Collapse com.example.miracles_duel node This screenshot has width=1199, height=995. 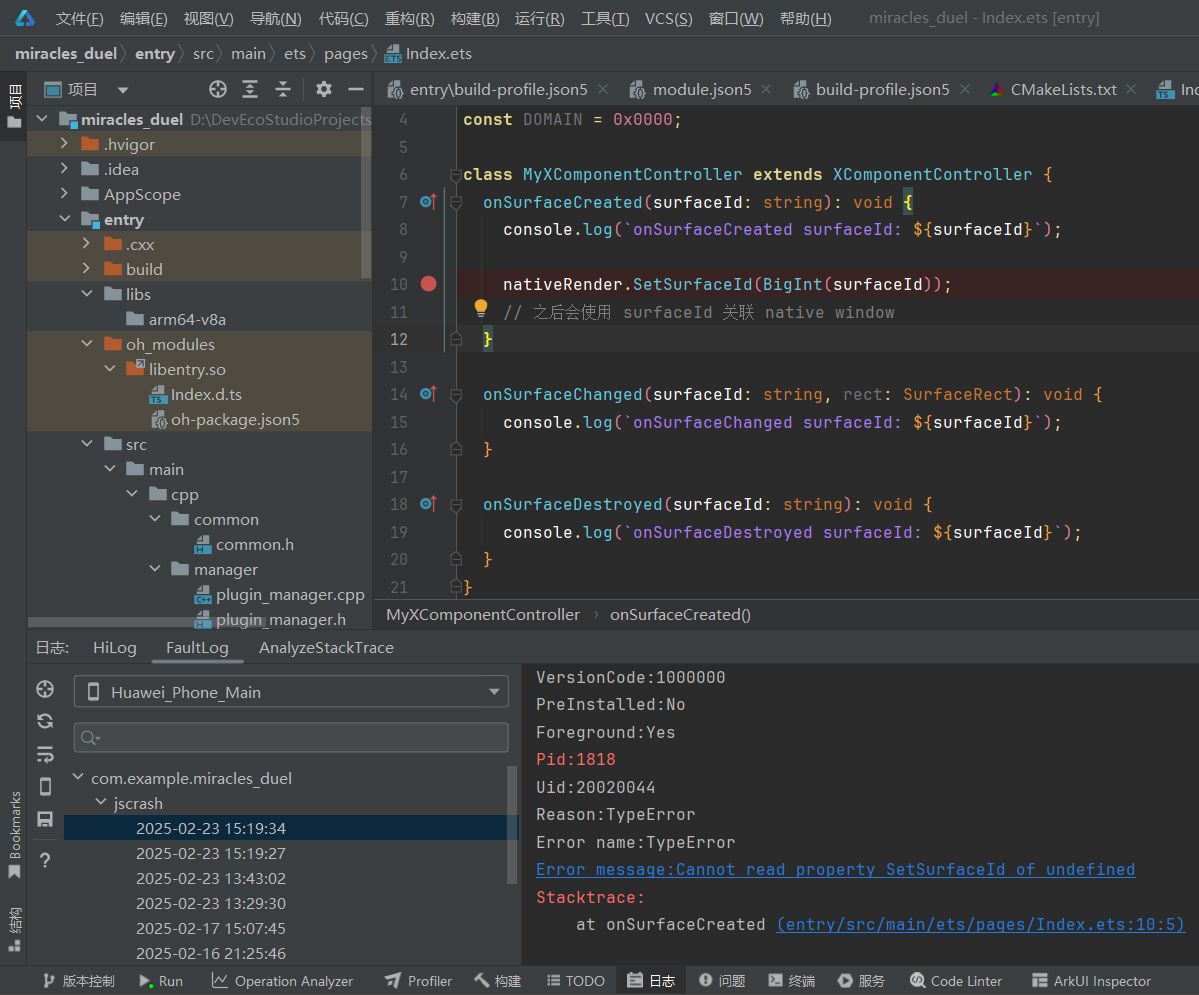tap(78, 778)
